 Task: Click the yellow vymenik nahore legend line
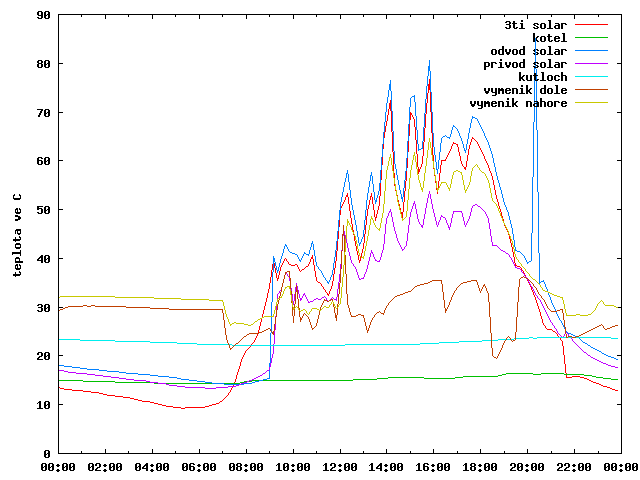tap(591, 103)
